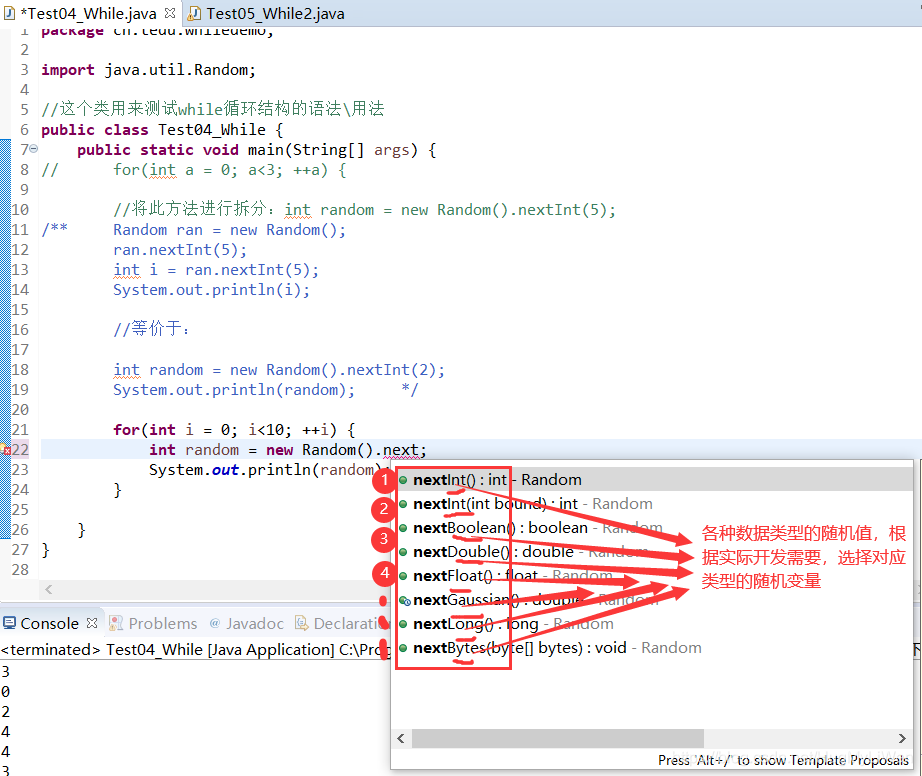Screen dimensions: 922x776
Task: Click the Java file icon on Test05_While2.java tab
Action: click(x=194, y=14)
